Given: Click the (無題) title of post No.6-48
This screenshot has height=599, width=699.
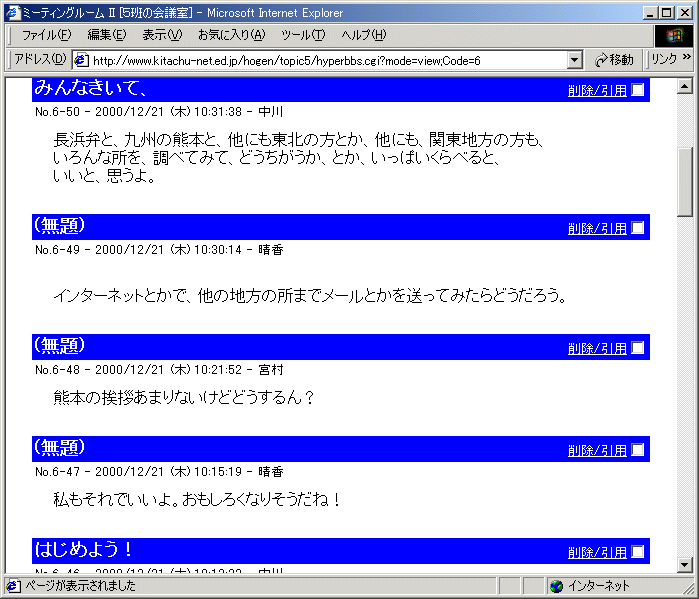Looking at the screenshot, I should (x=59, y=346).
